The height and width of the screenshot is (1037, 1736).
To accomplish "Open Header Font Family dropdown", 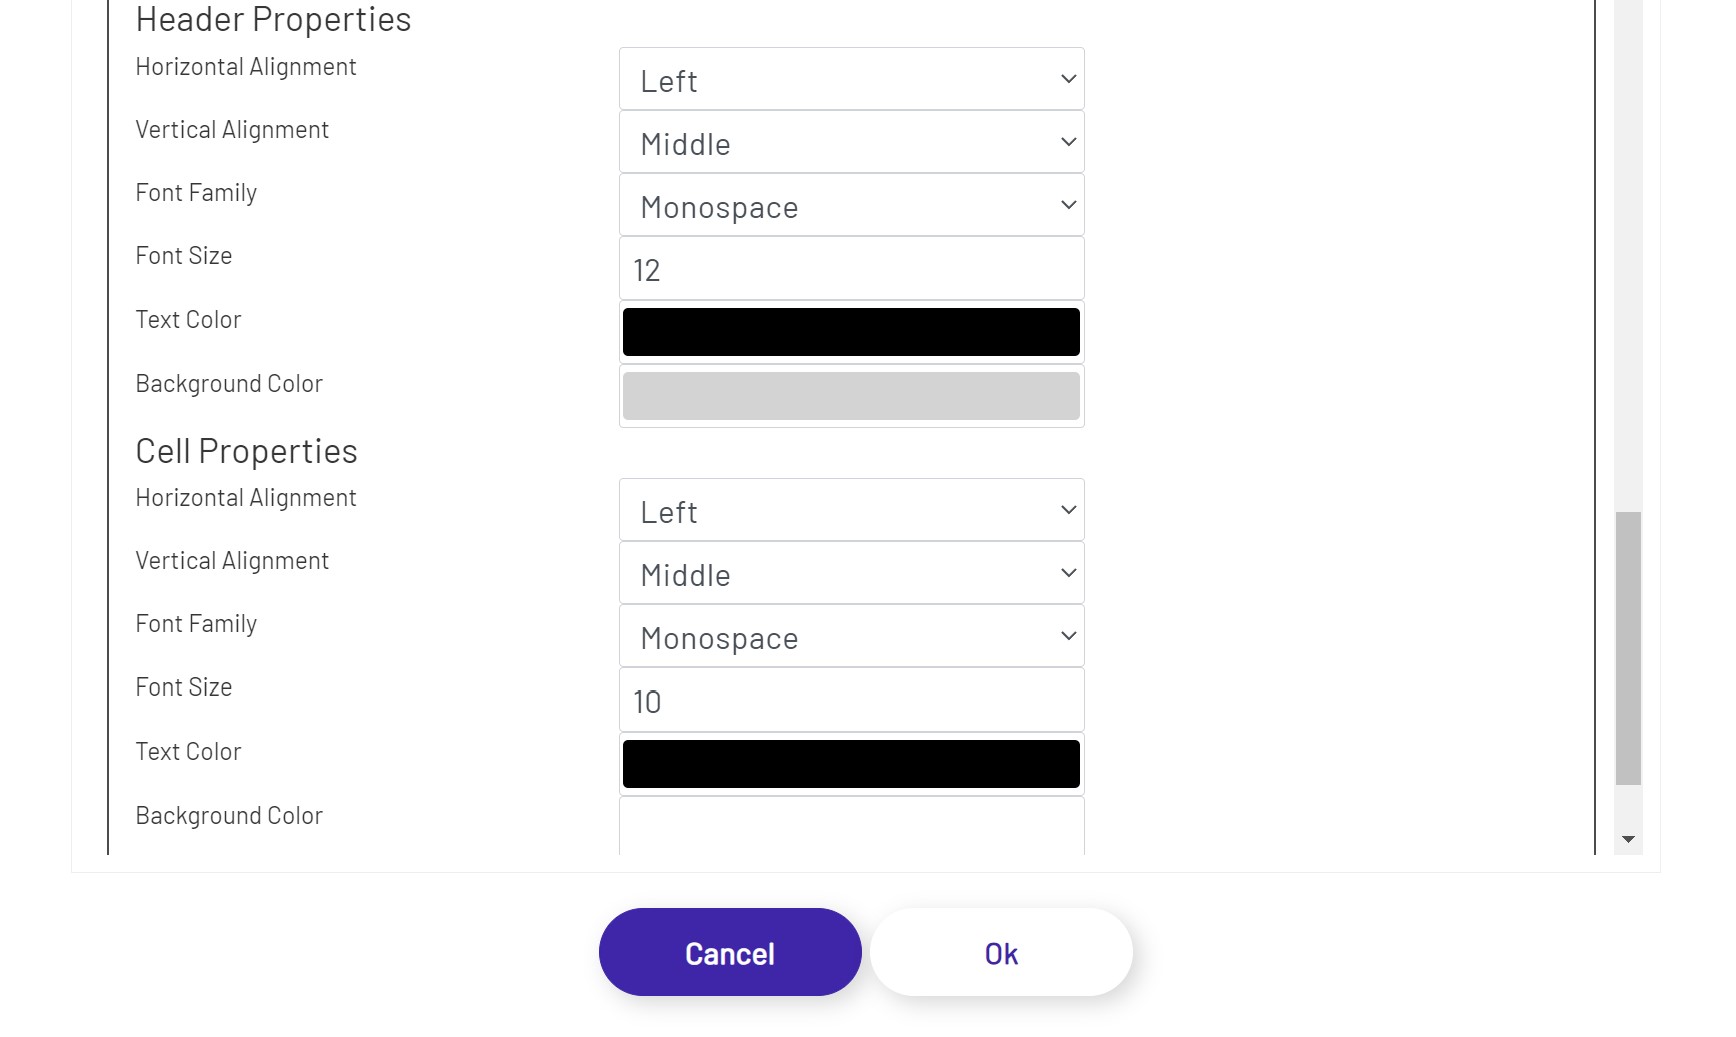I will point(850,206).
